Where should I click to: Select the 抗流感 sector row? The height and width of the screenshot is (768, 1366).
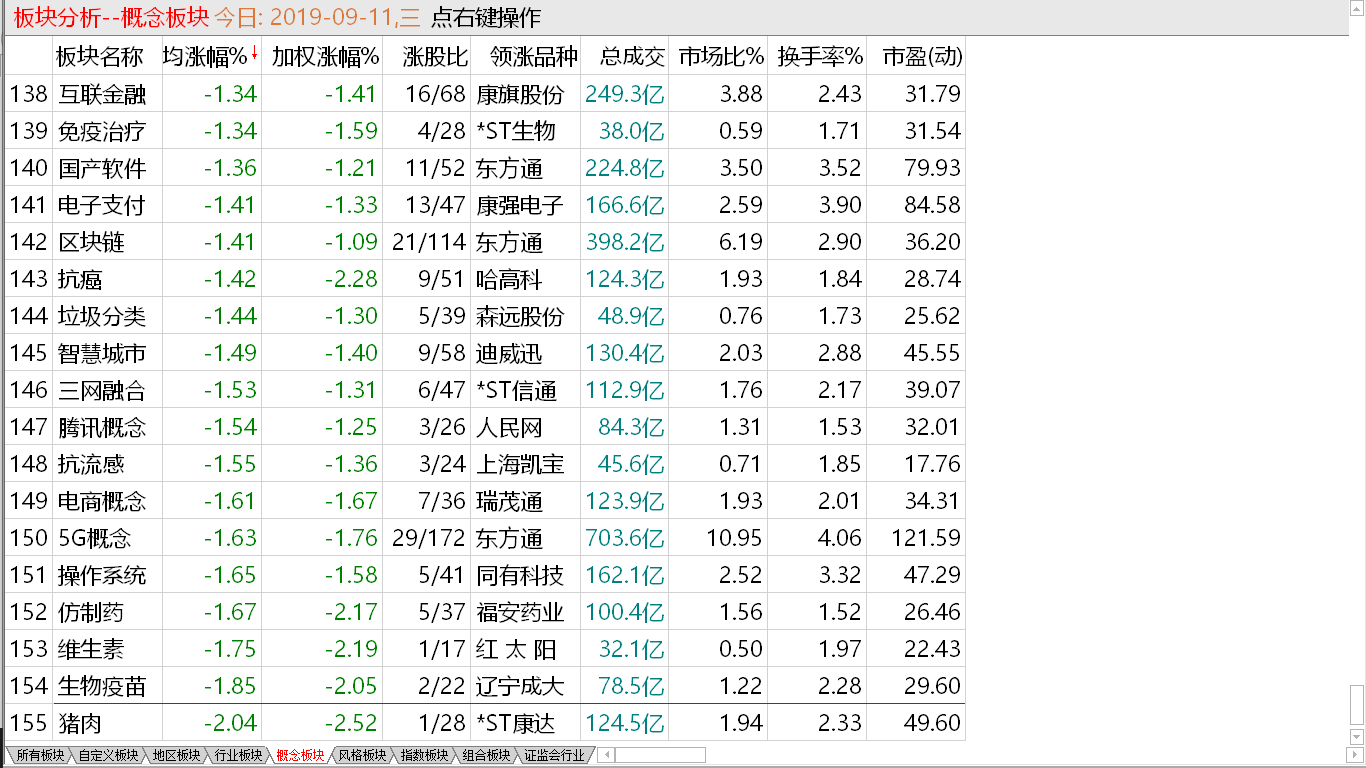[x=486, y=464]
